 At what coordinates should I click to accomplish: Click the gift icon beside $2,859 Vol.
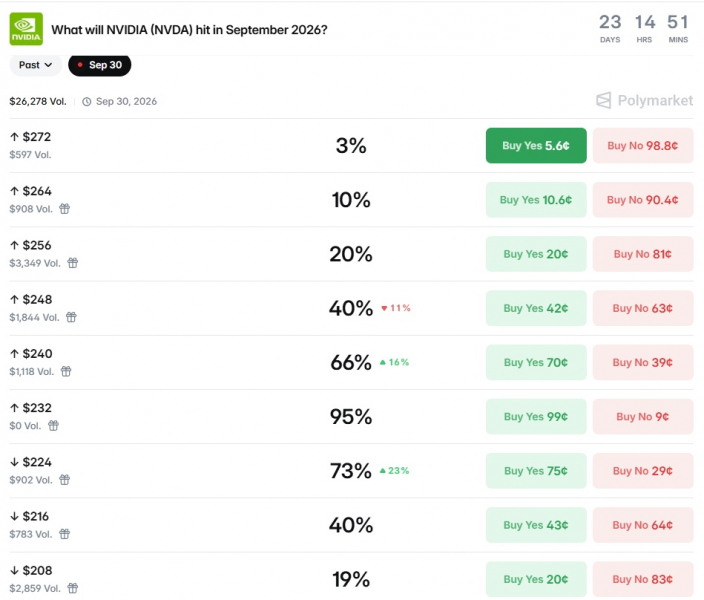(x=73, y=588)
